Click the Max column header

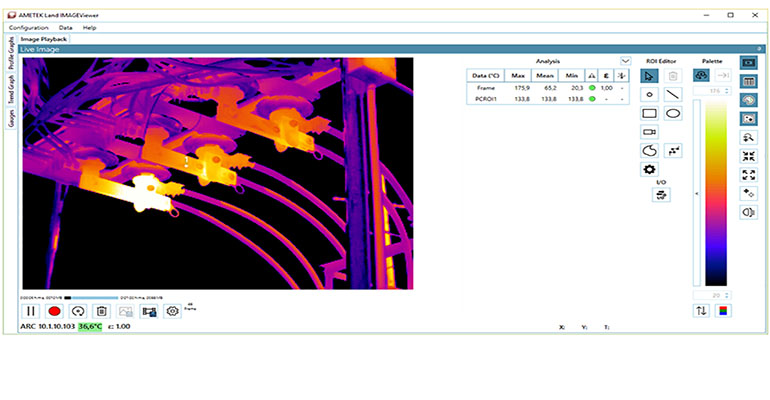click(x=518, y=76)
